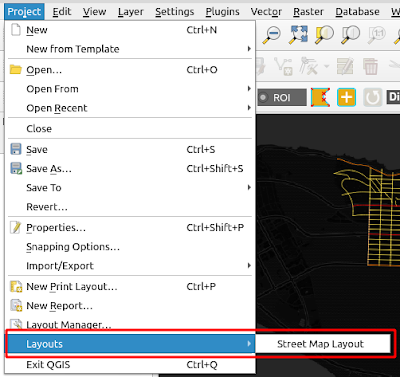
Task: Click the Zoom to Native Resolution icon
Action: click(376, 34)
